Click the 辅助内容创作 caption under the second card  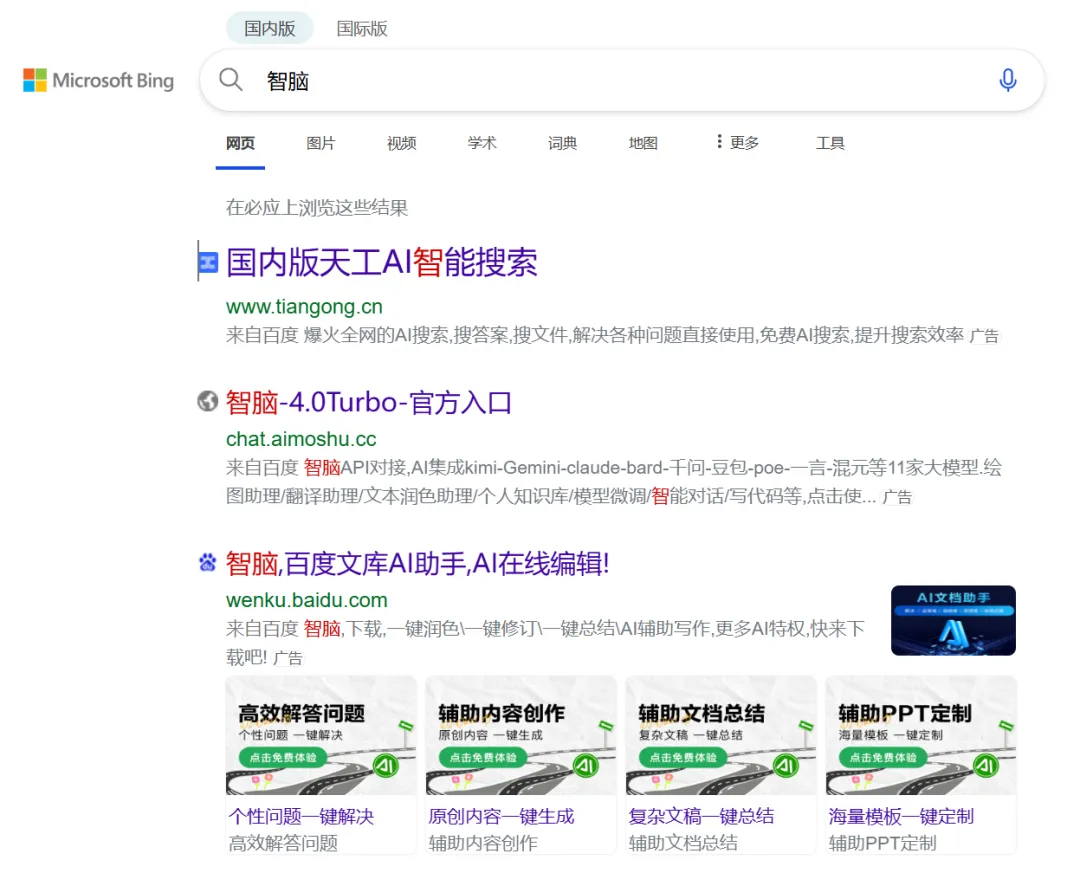(x=483, y=843)
